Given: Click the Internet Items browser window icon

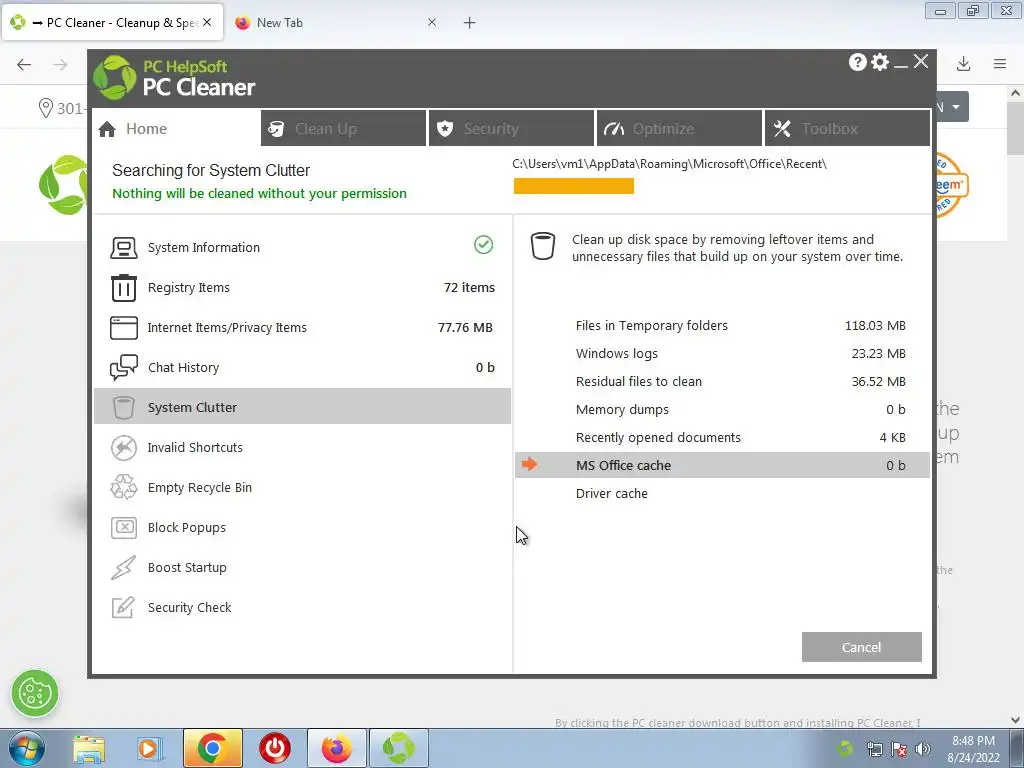Looking at the screenshot, I should (123, 328).
